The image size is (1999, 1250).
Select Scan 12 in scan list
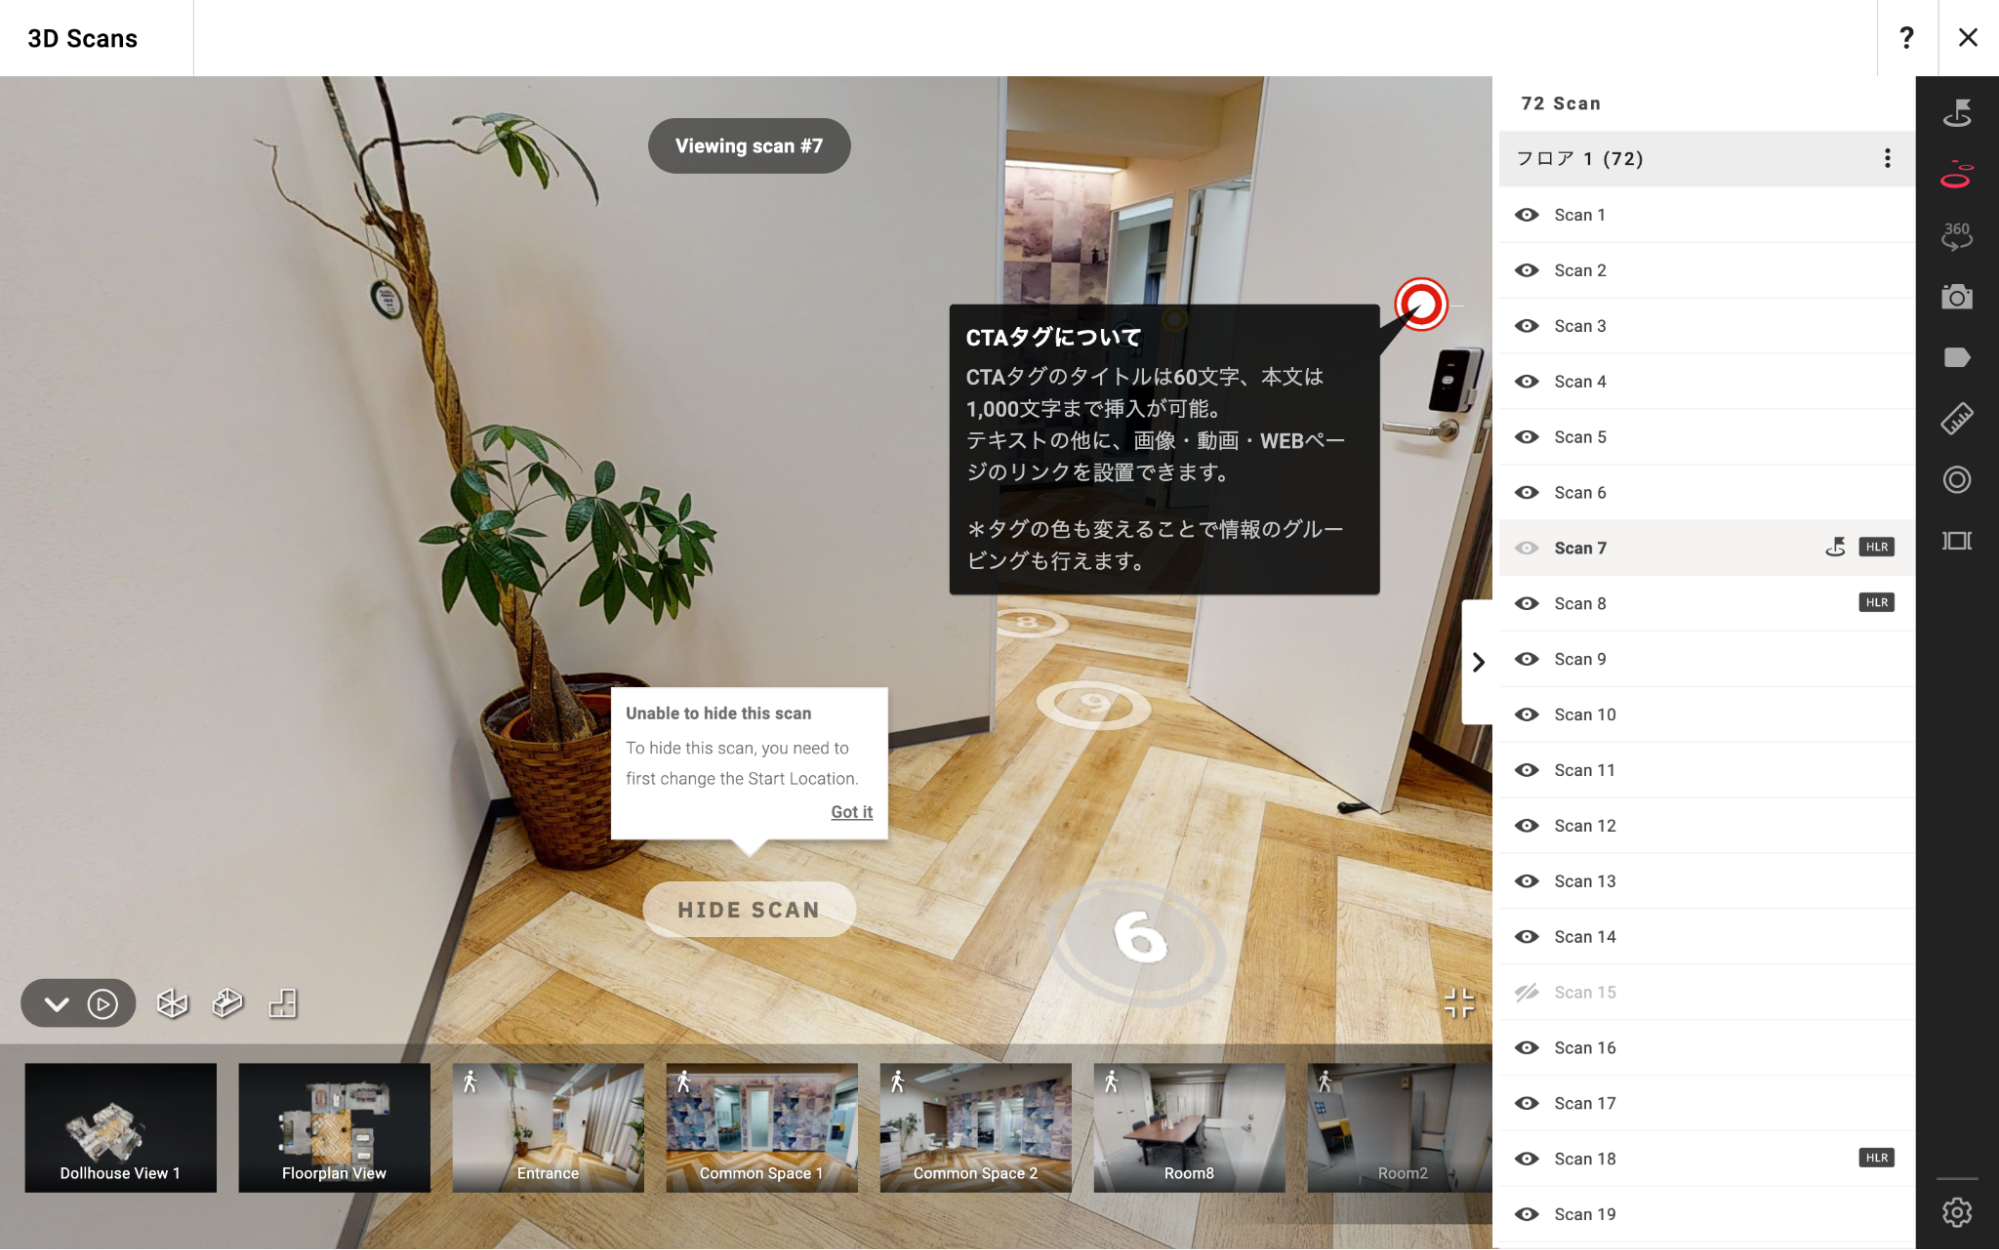(x=1705, y=825)
